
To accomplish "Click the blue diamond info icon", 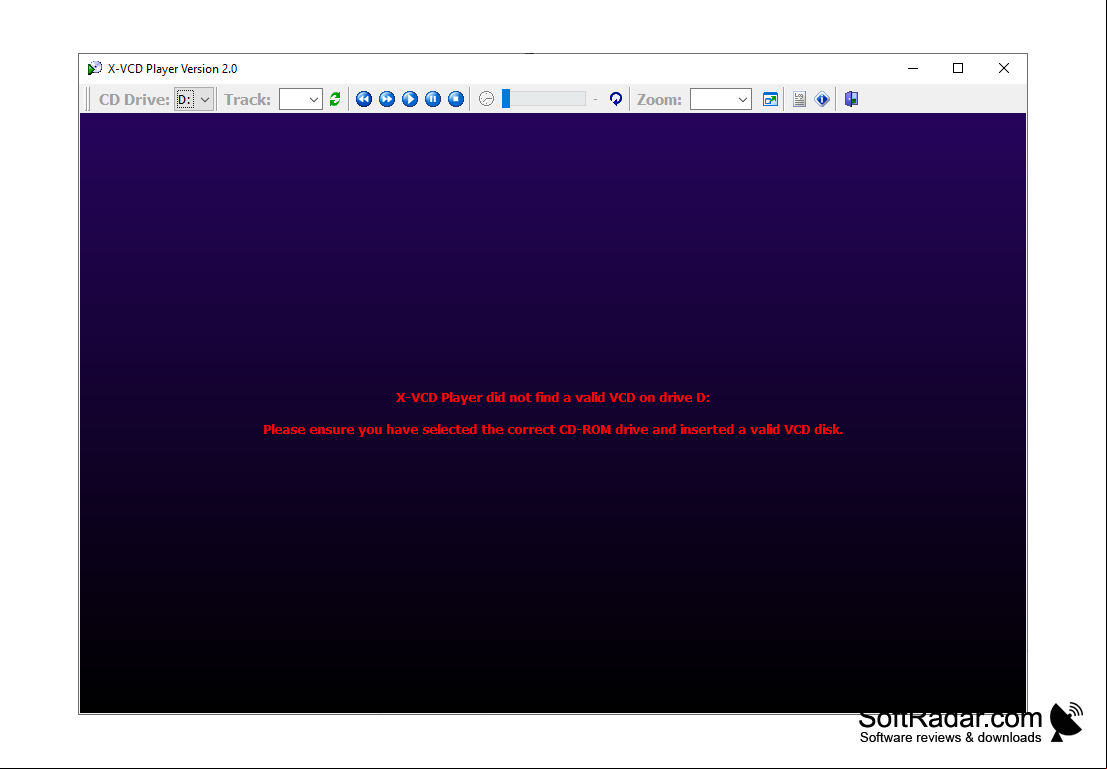I will pos(822,100).
